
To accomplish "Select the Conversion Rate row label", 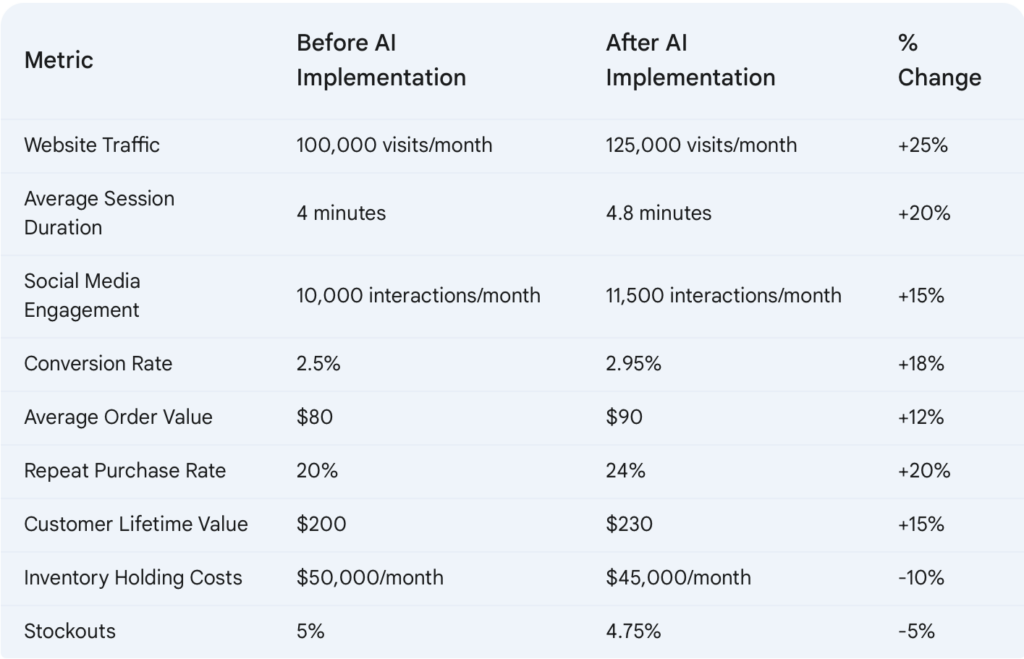I will coord(99,363).
